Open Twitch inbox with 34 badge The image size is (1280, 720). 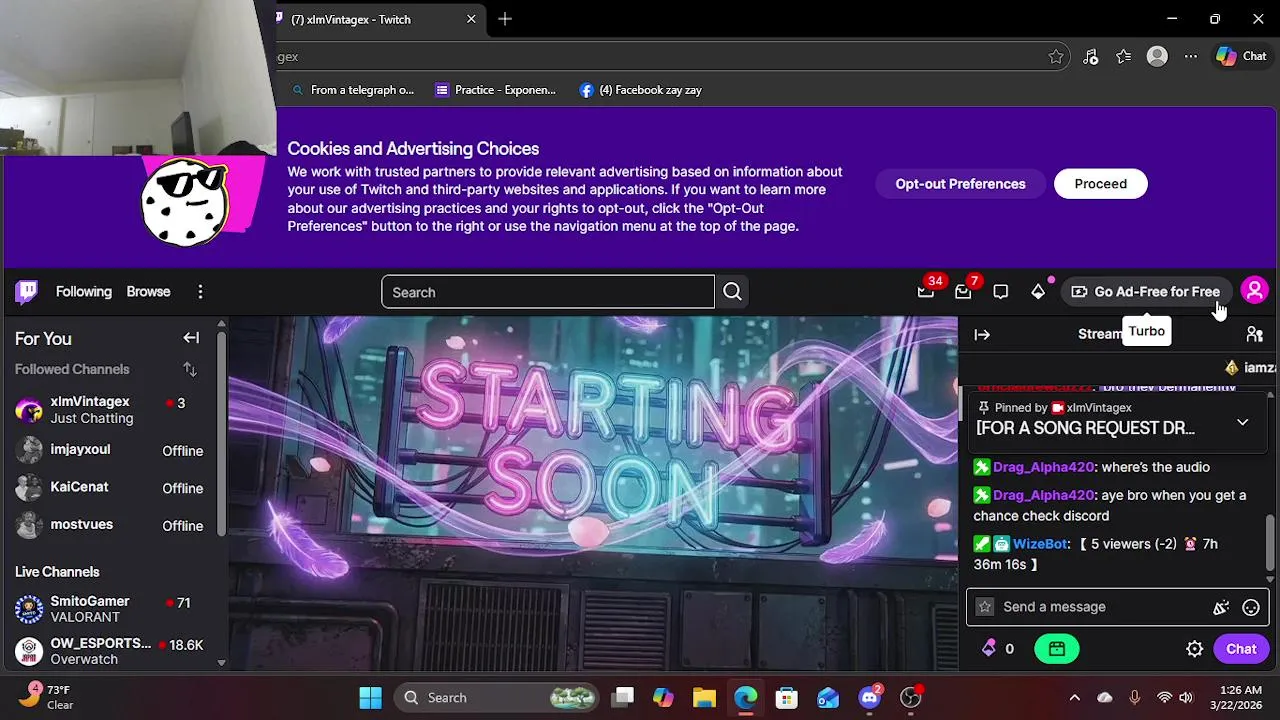(x=926, y=292)
